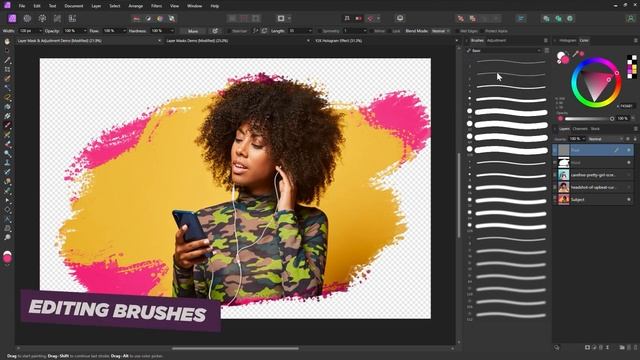The width and height of the screenshot is (640, 360).
Task: Toggle visibility of the Subject layer
Action: pos(629,200)
